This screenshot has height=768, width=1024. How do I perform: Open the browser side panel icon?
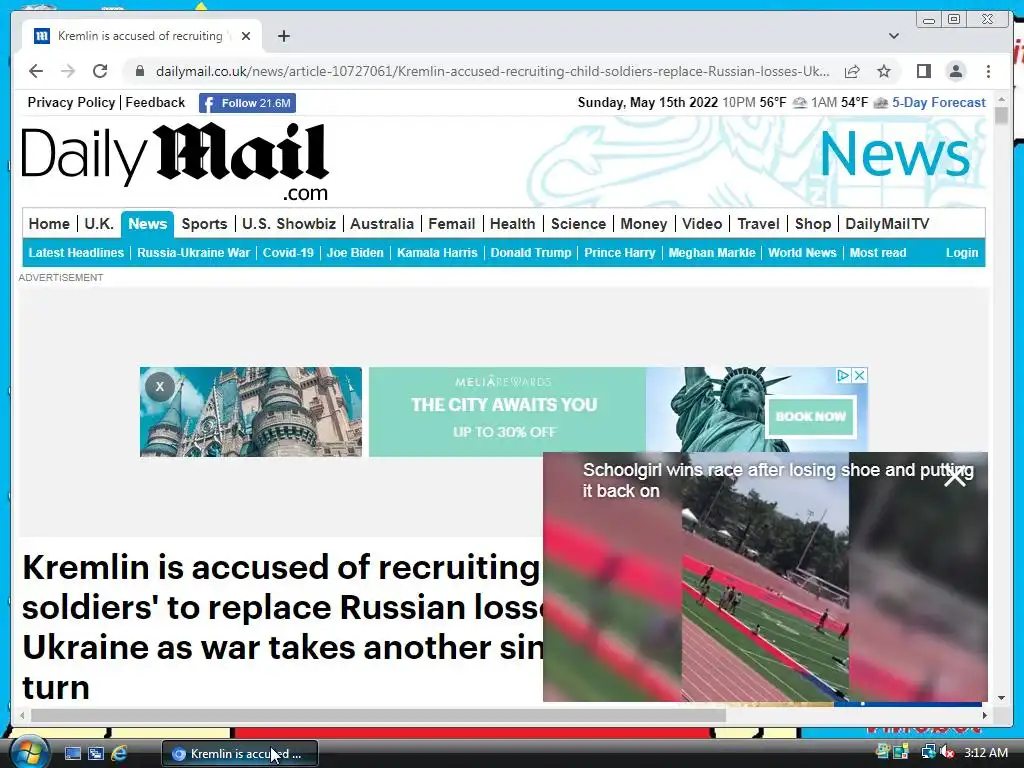[923, 71]
